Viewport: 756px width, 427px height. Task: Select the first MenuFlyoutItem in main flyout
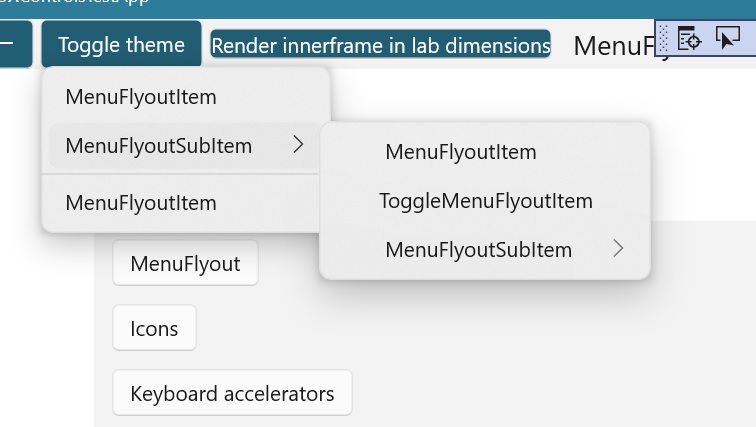[141, 97]
